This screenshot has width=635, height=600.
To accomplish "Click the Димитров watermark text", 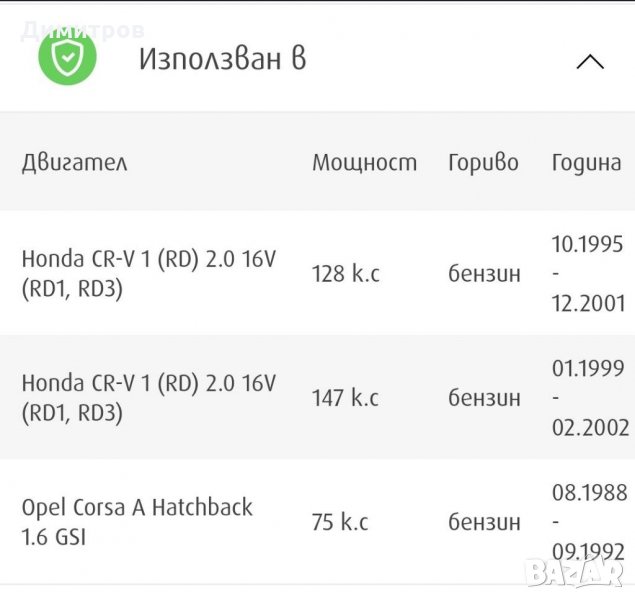I will [83, 30].
